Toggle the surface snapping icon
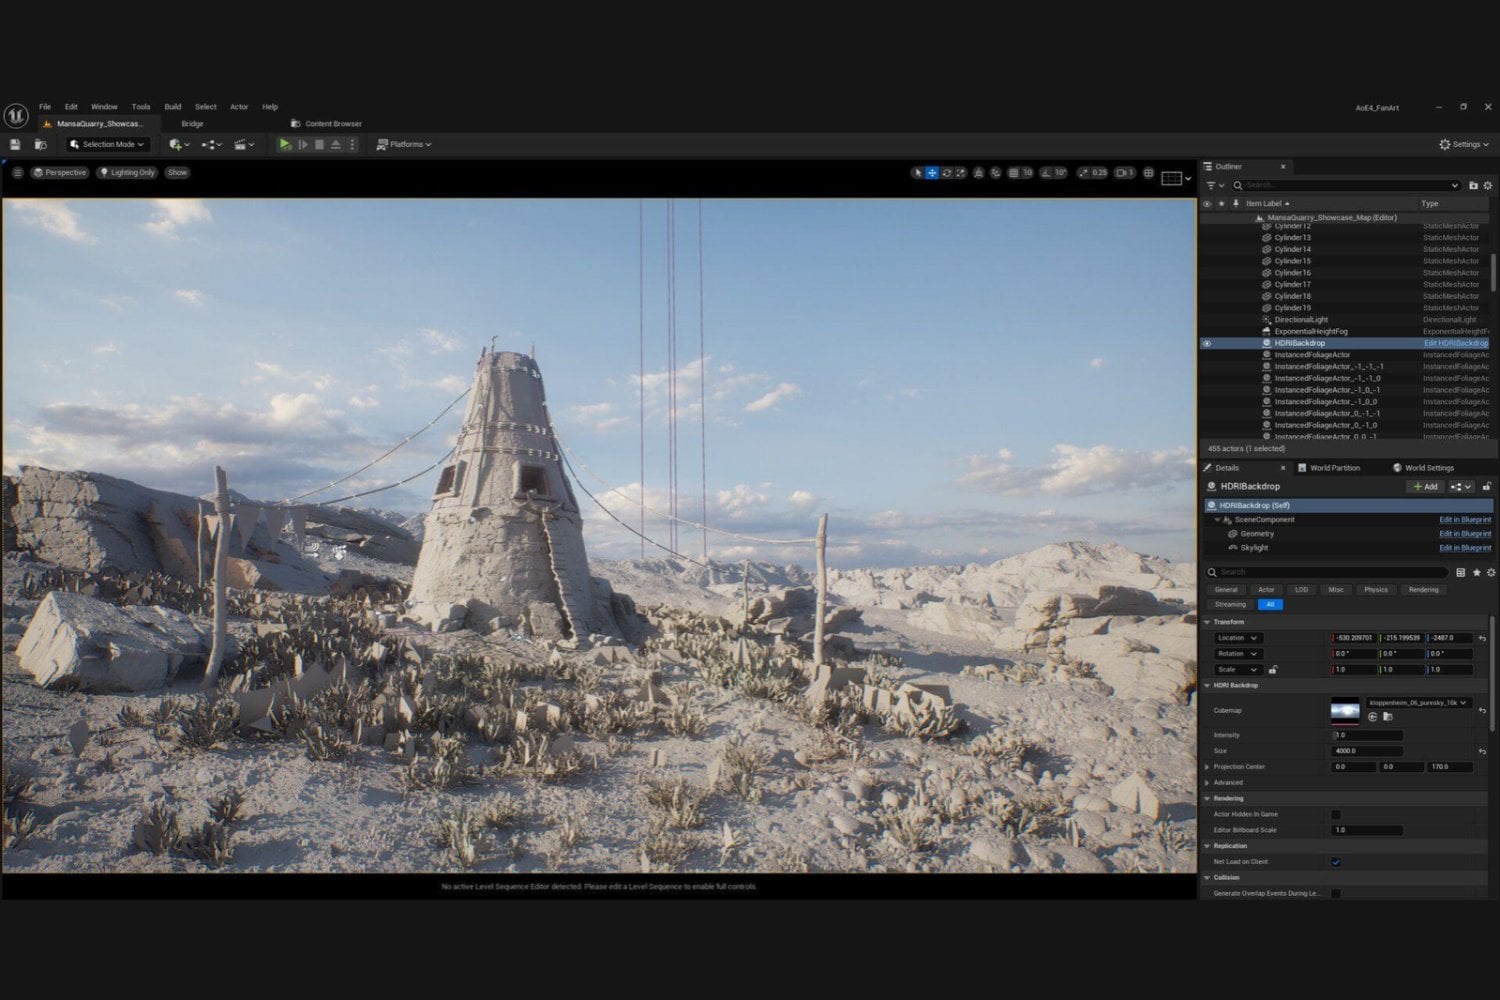1500x1000 pixels. [x=995, y=173]
